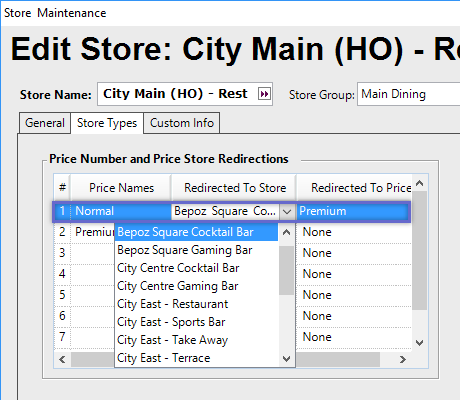460x400 pixels.
Task: Choose City Centre Cocktail Bar option
Action: (x=196, y=268)
